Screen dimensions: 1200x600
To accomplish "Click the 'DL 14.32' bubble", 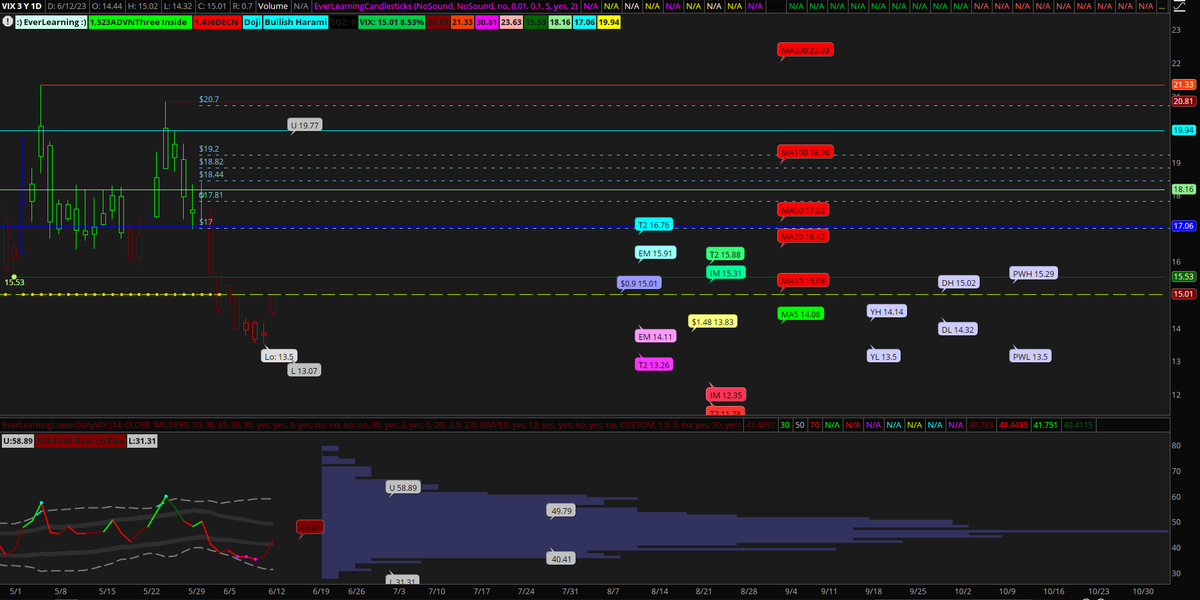I will tap(958, 329).
